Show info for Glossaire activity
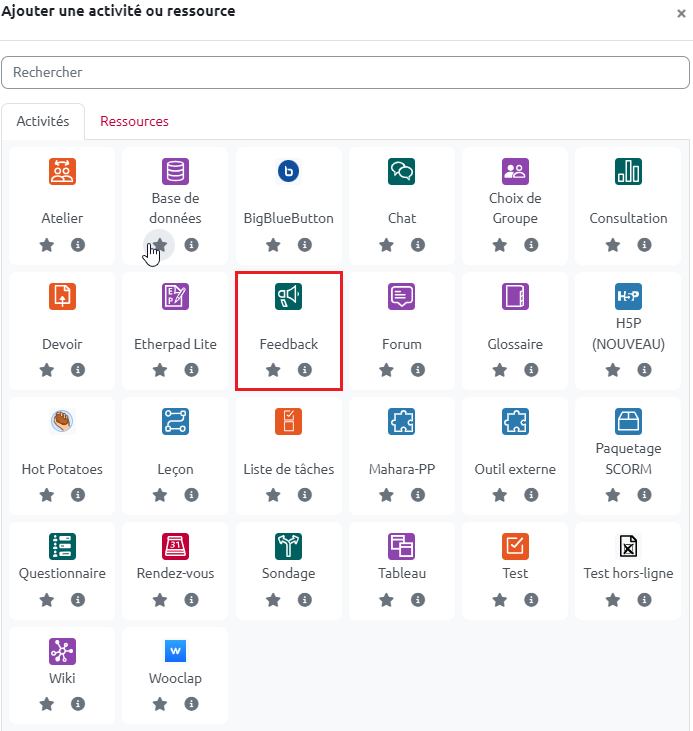Viewport: 693px width, 731px height. (531, 370)
